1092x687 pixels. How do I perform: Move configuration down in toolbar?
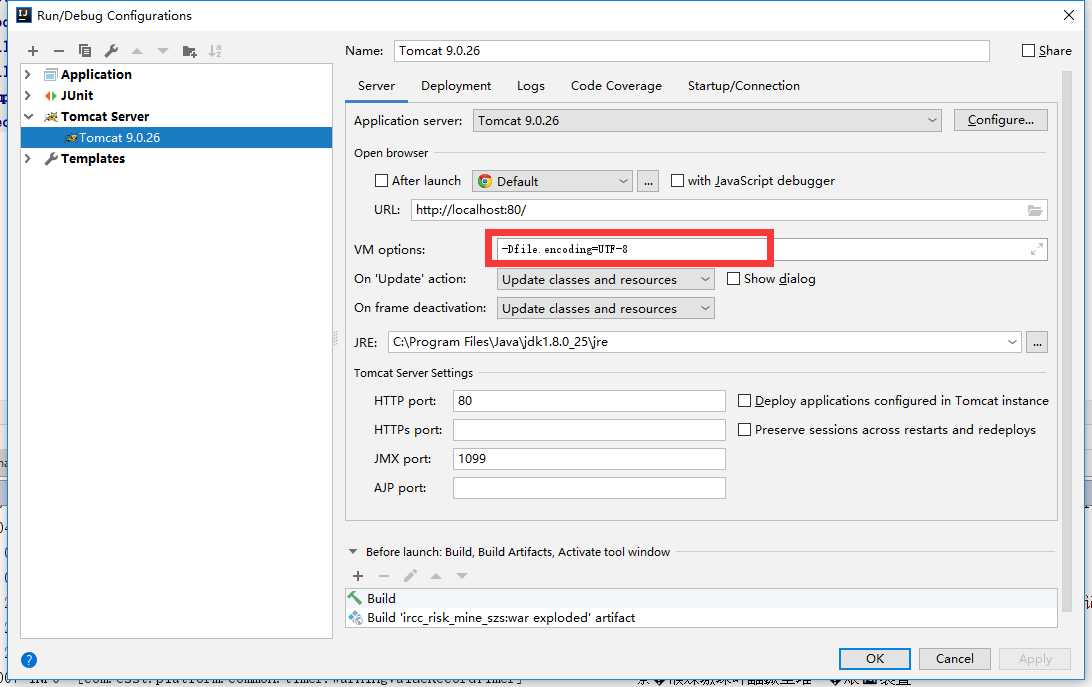(163, 51)
